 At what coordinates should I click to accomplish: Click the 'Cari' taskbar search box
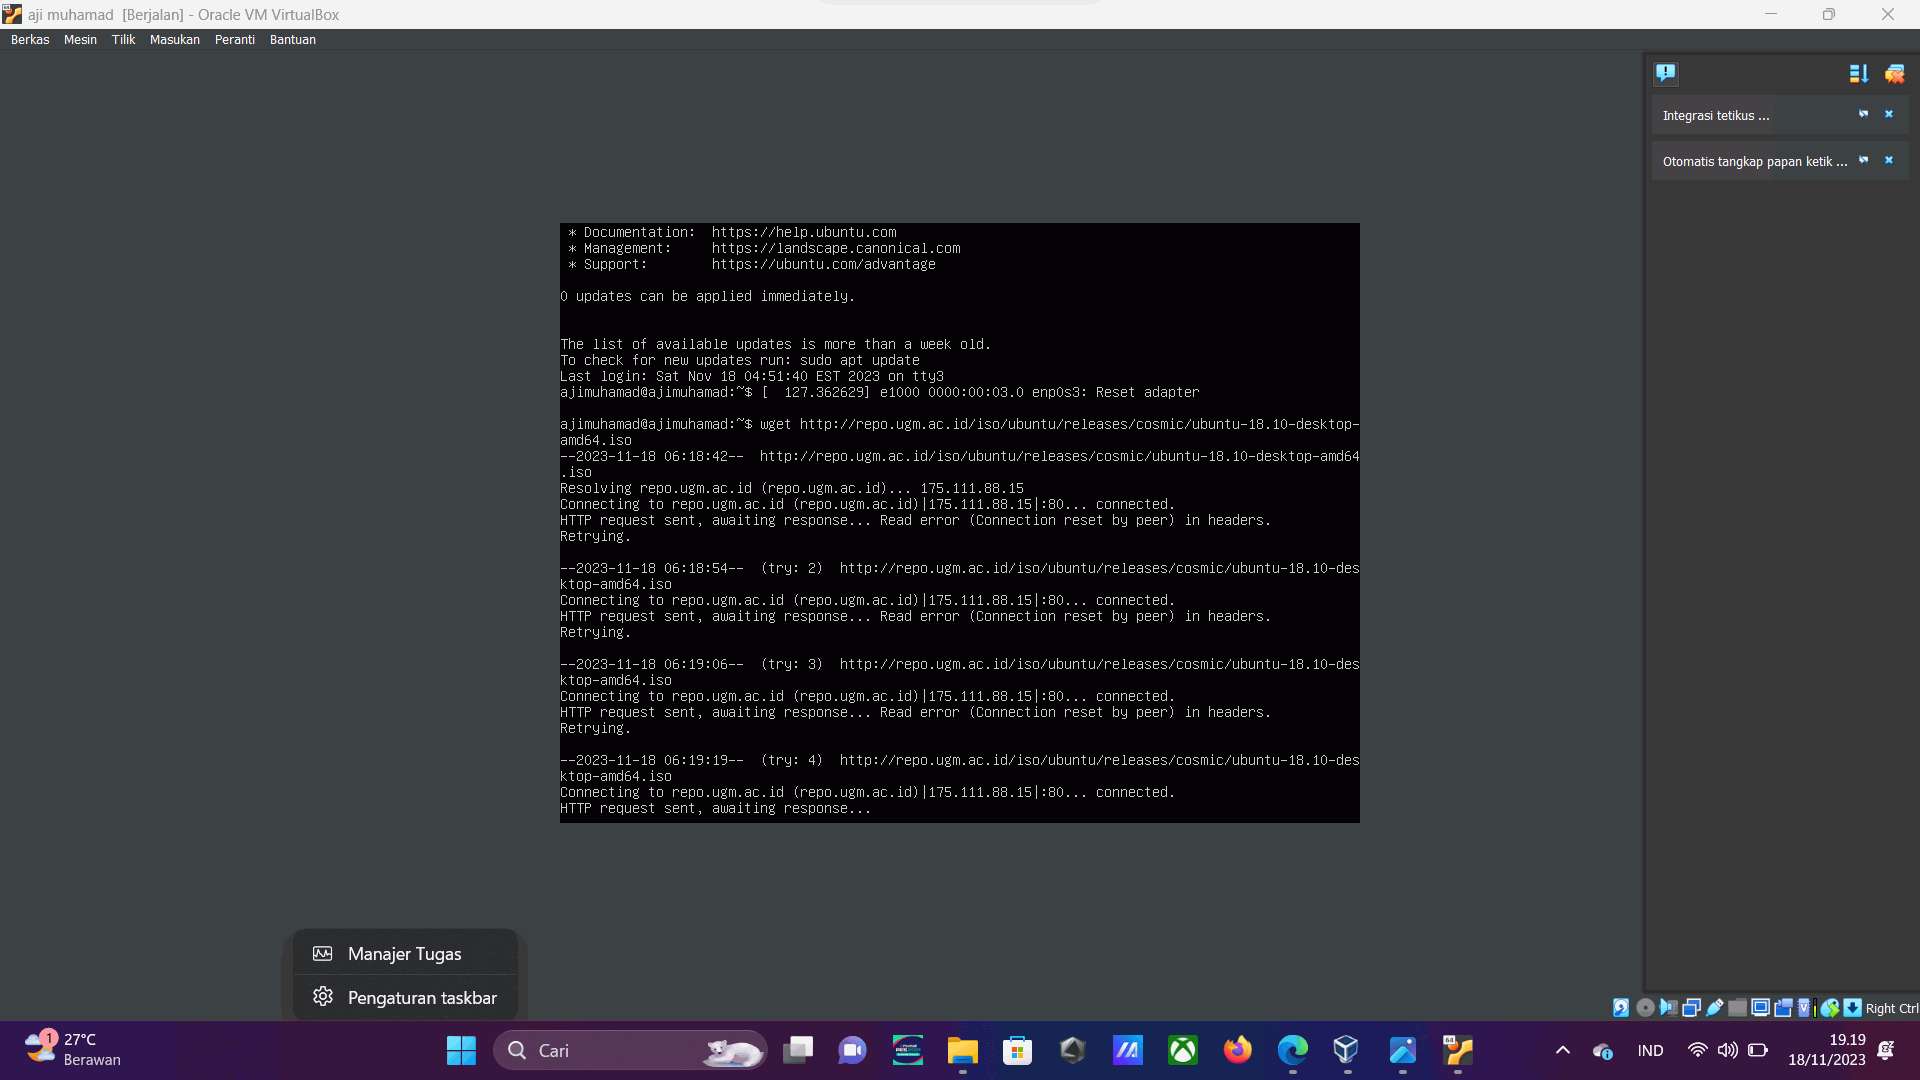point(630,1050)
